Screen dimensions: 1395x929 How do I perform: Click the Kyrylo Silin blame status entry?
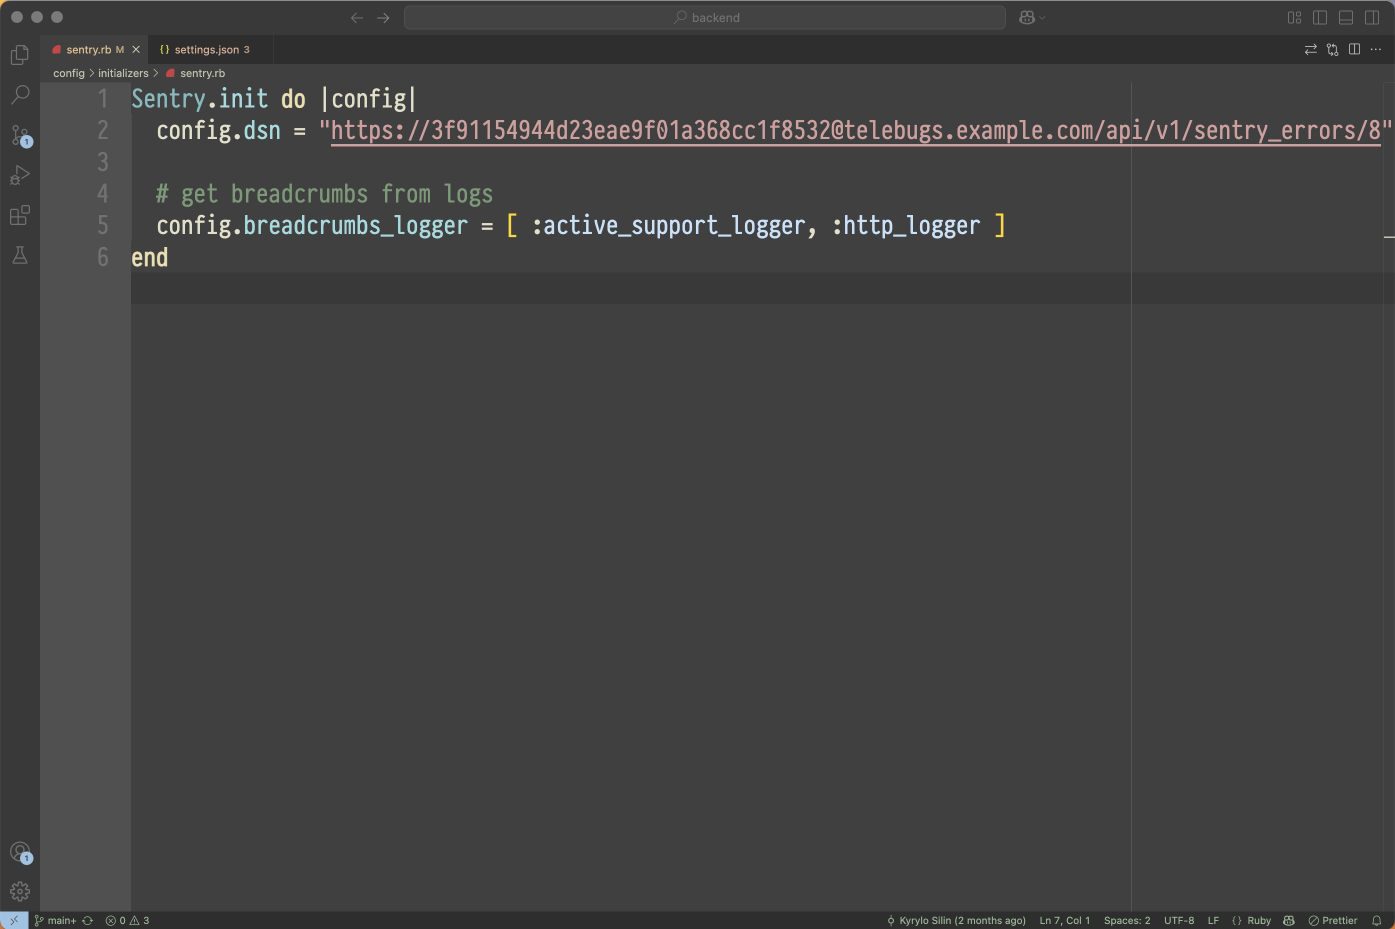point(956,920)
